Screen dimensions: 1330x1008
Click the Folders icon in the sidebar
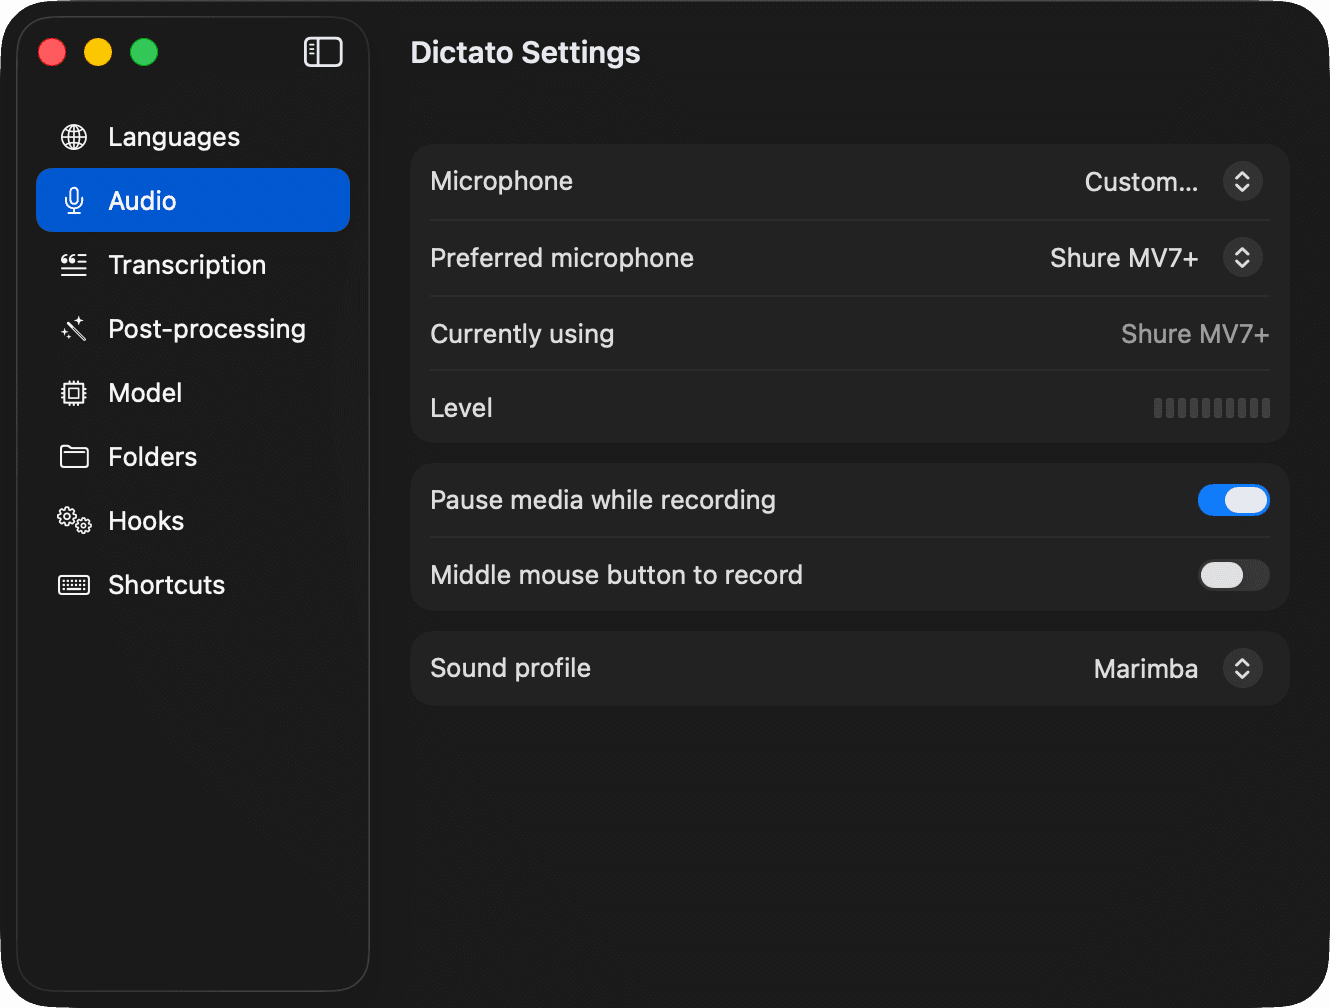(x=73, y=457)
